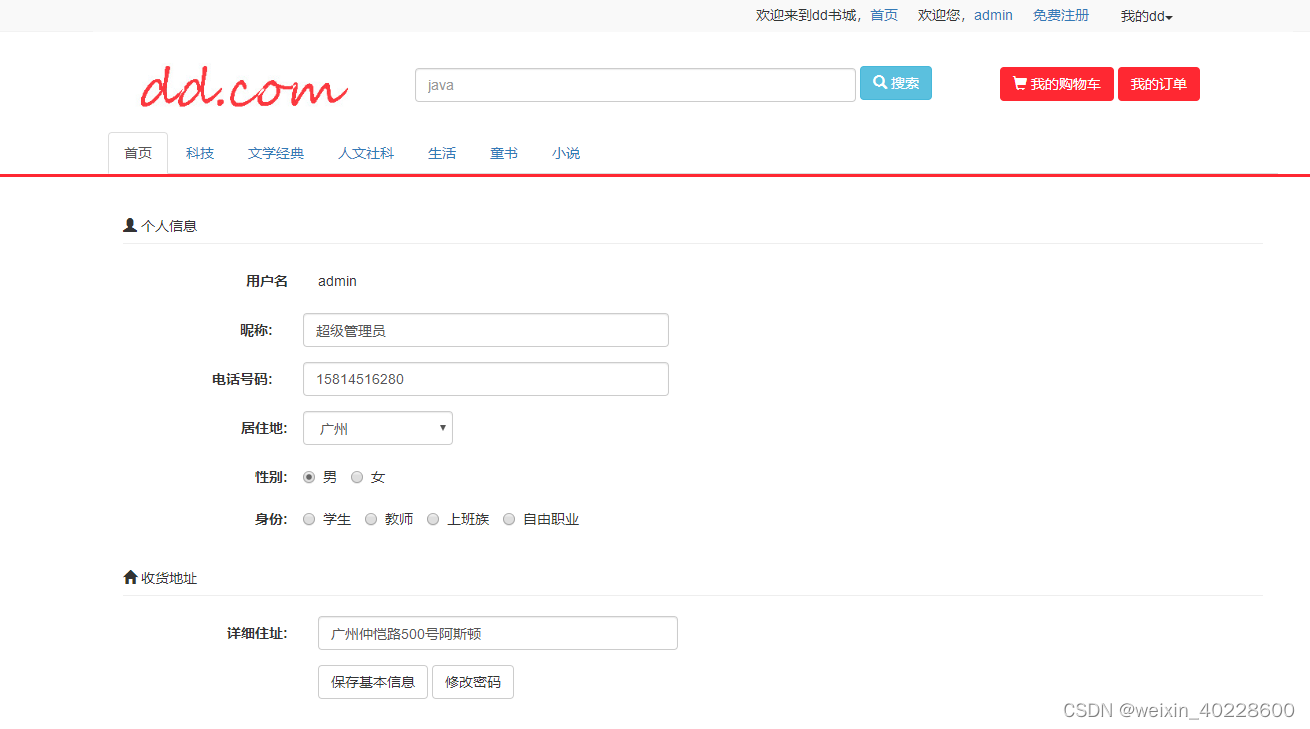
Task: Click the 电话号码 input field
Action: (x=486, y=379)
